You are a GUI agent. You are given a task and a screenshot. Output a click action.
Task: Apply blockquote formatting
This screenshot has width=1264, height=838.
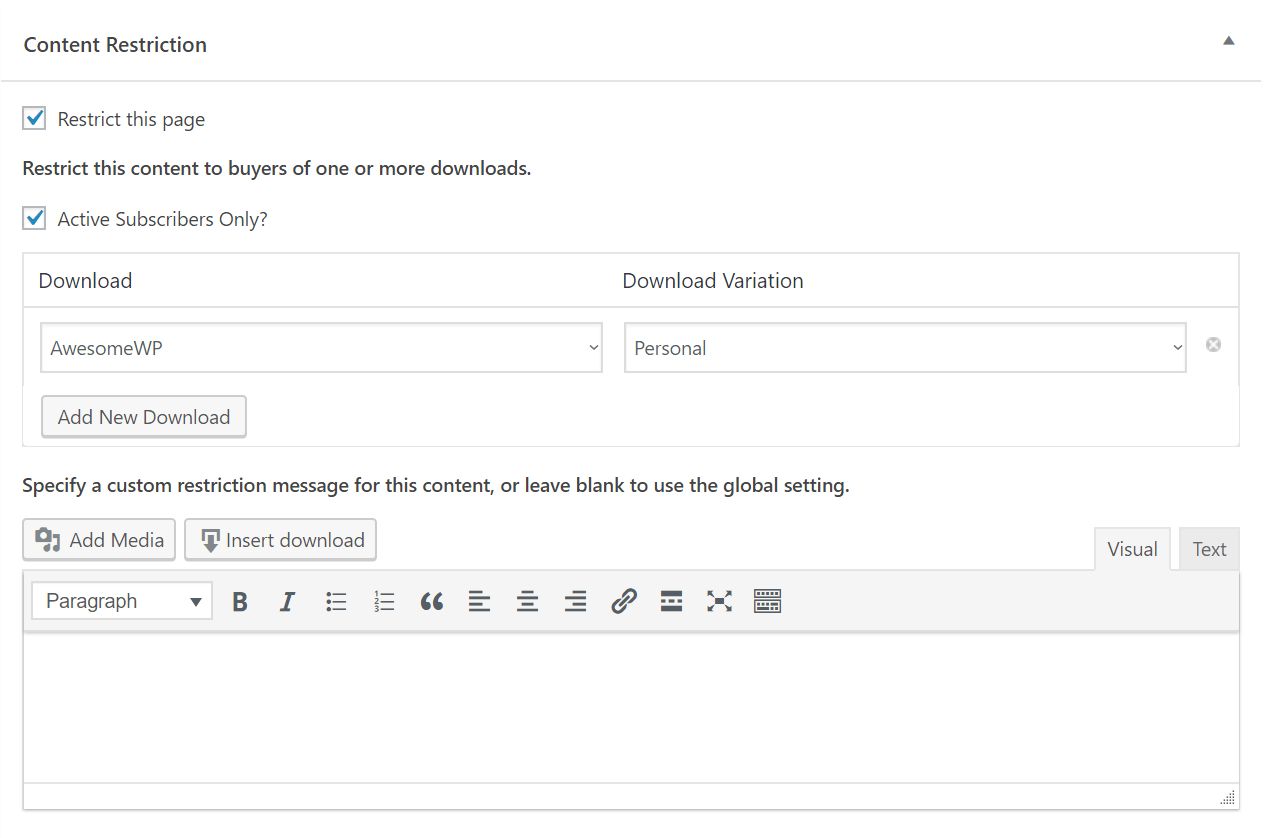click(x=432, y=601)
